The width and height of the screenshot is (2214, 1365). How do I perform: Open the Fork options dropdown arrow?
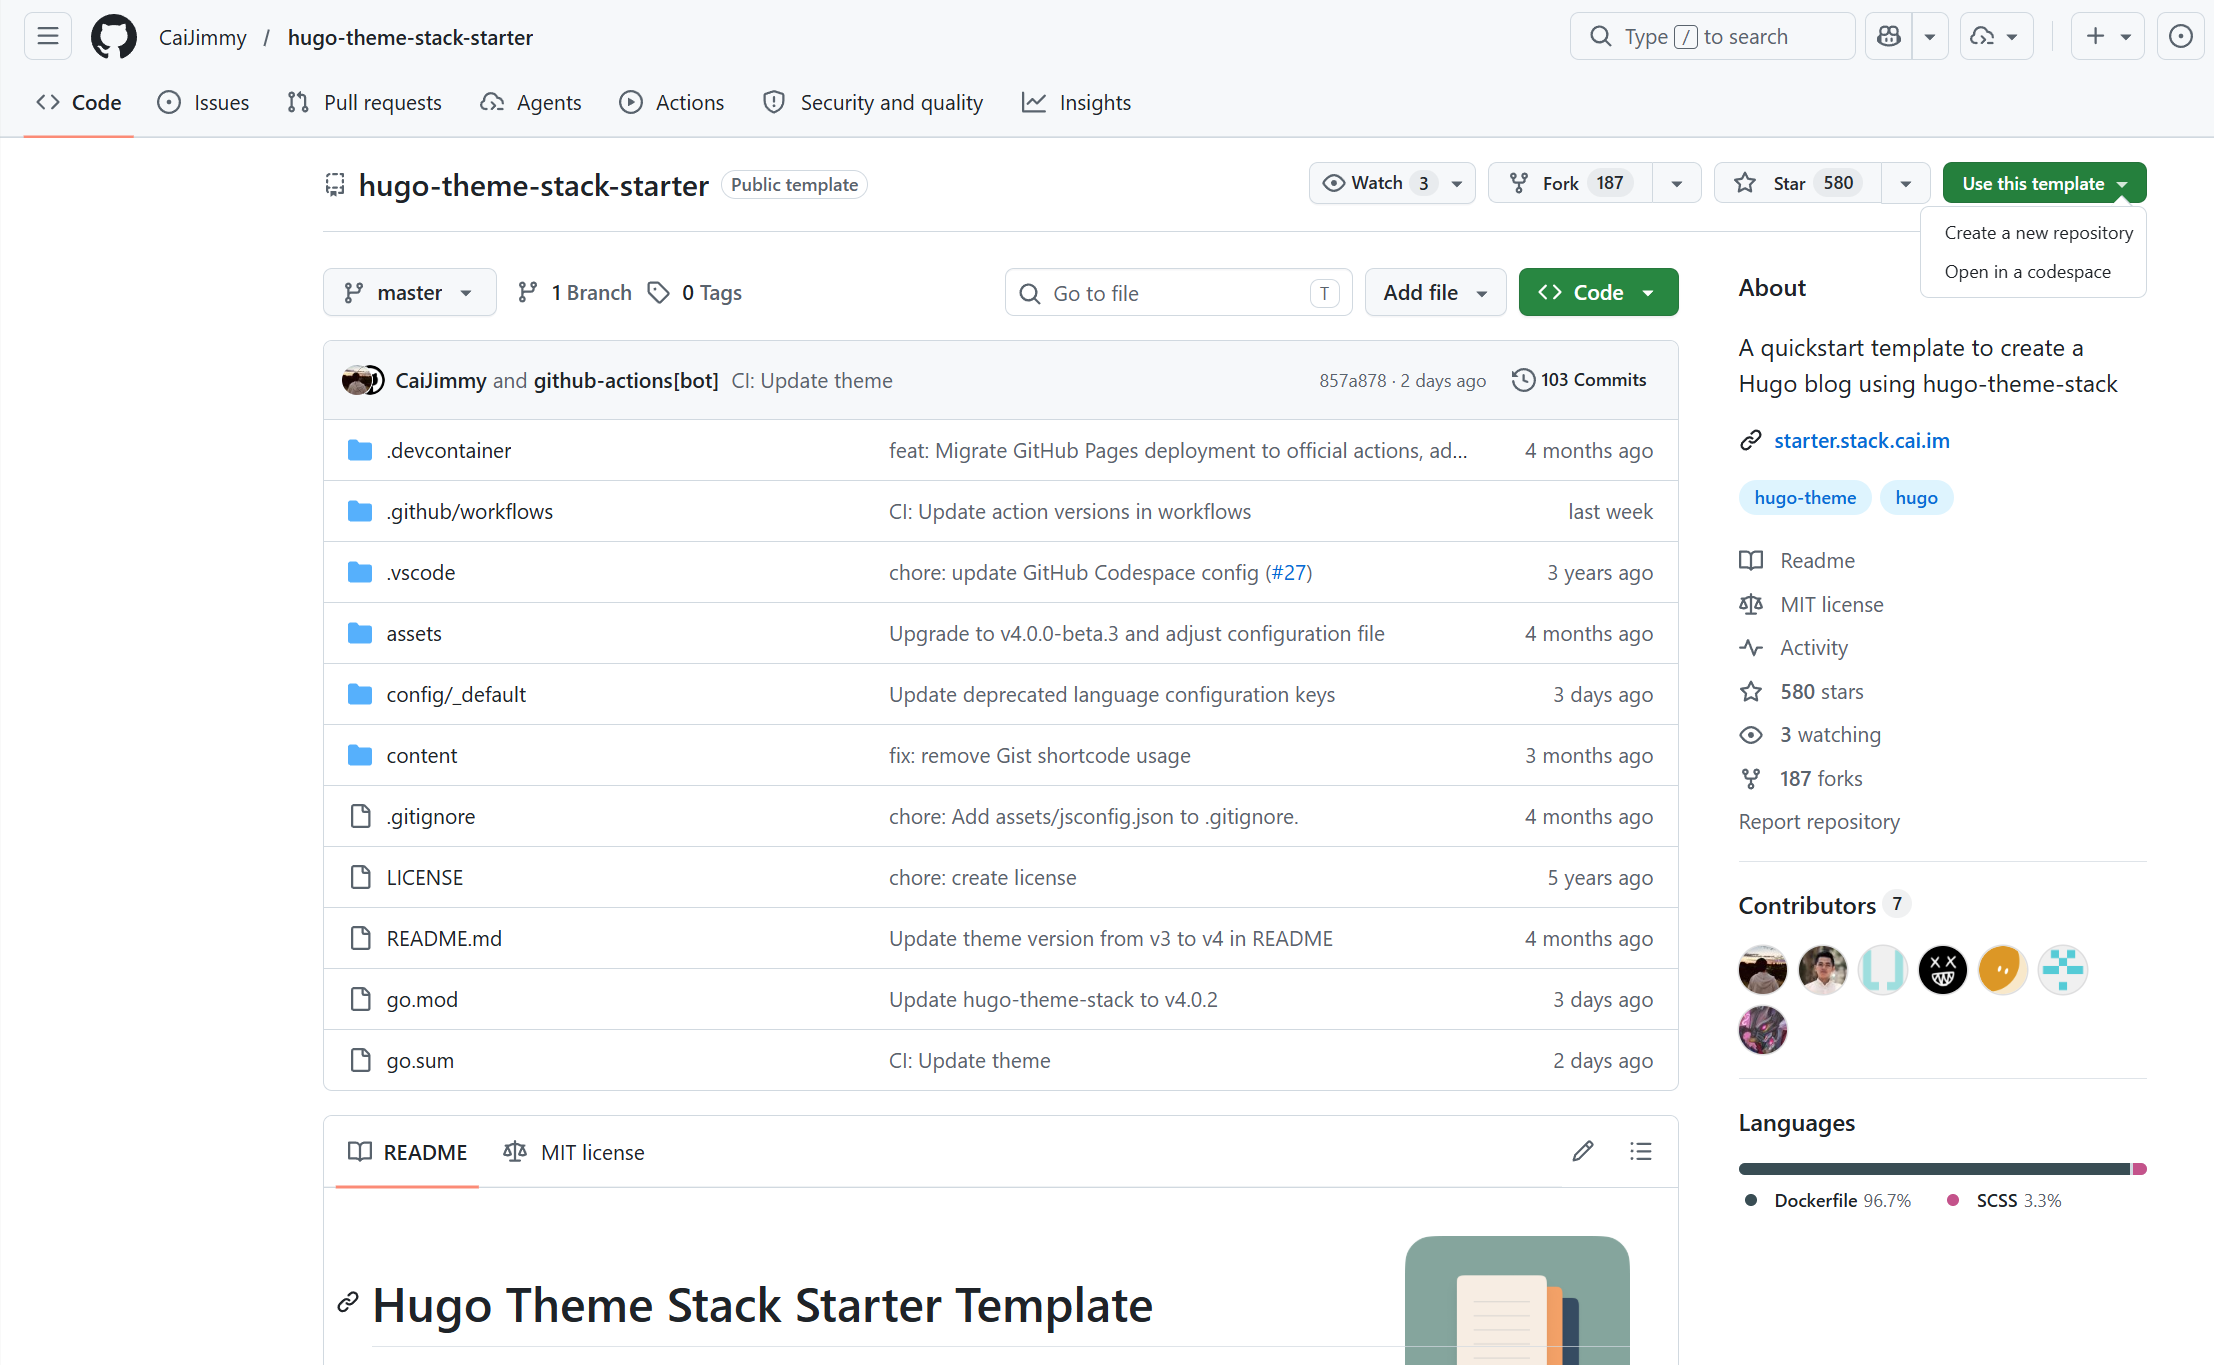coord(1677,183)
